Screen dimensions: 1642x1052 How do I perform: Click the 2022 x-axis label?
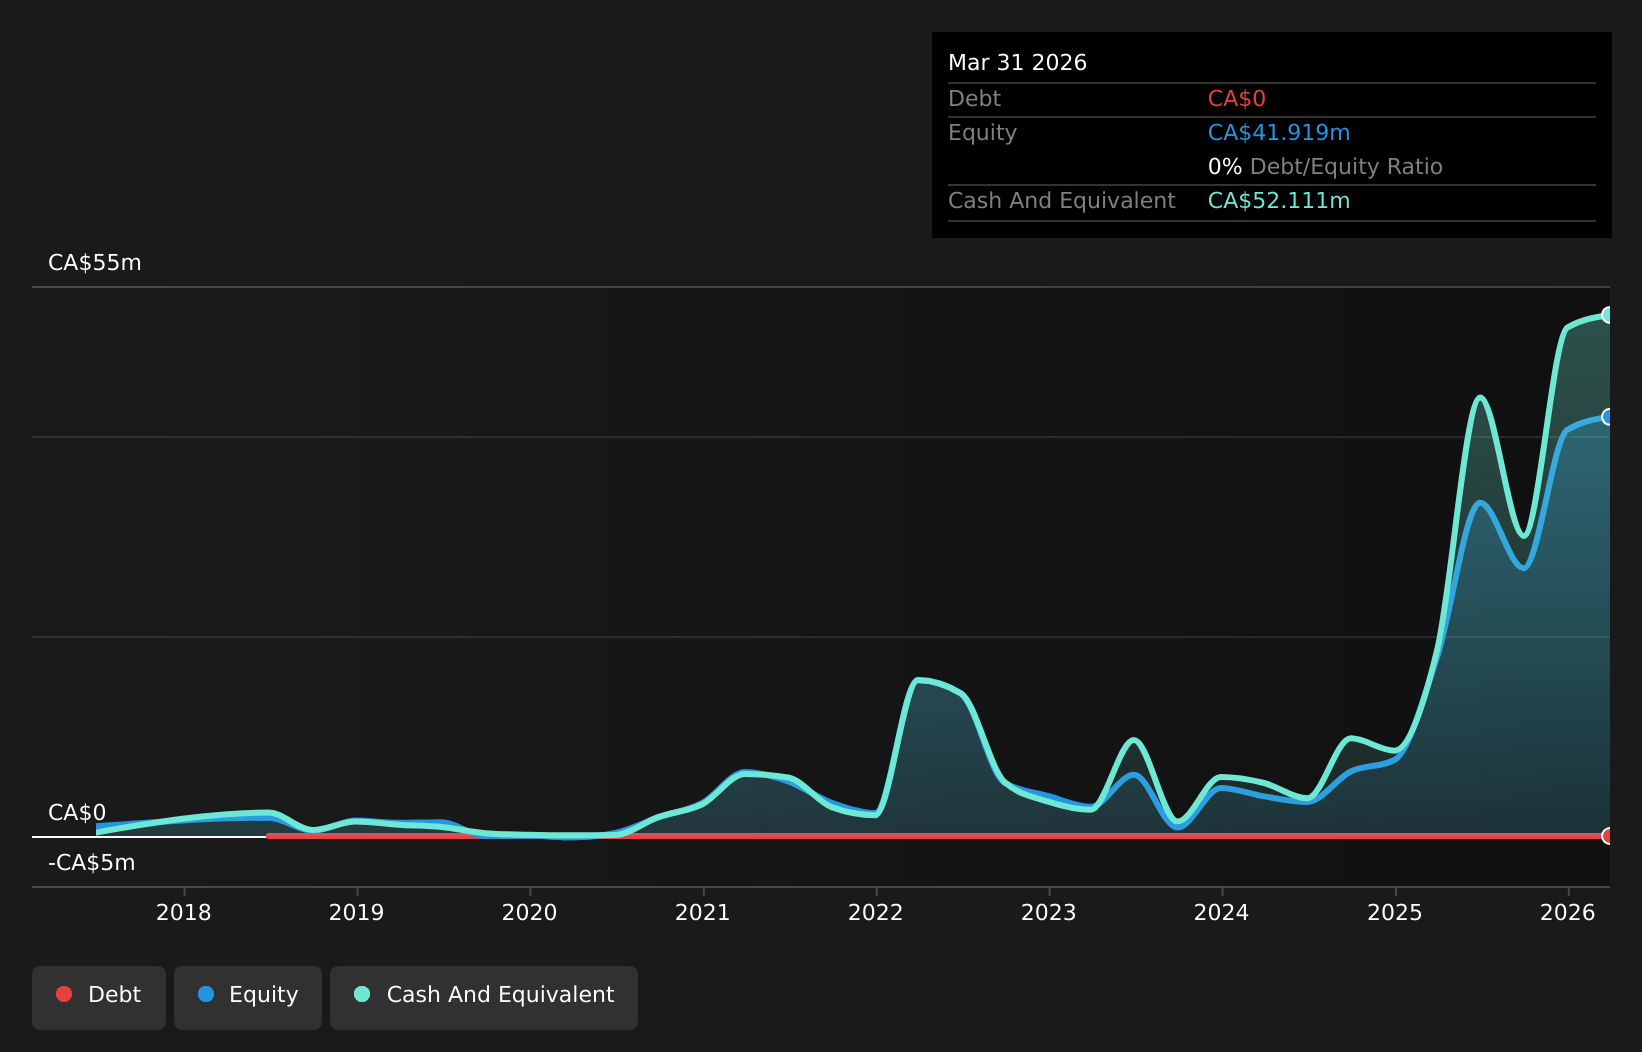coord(876,912)
